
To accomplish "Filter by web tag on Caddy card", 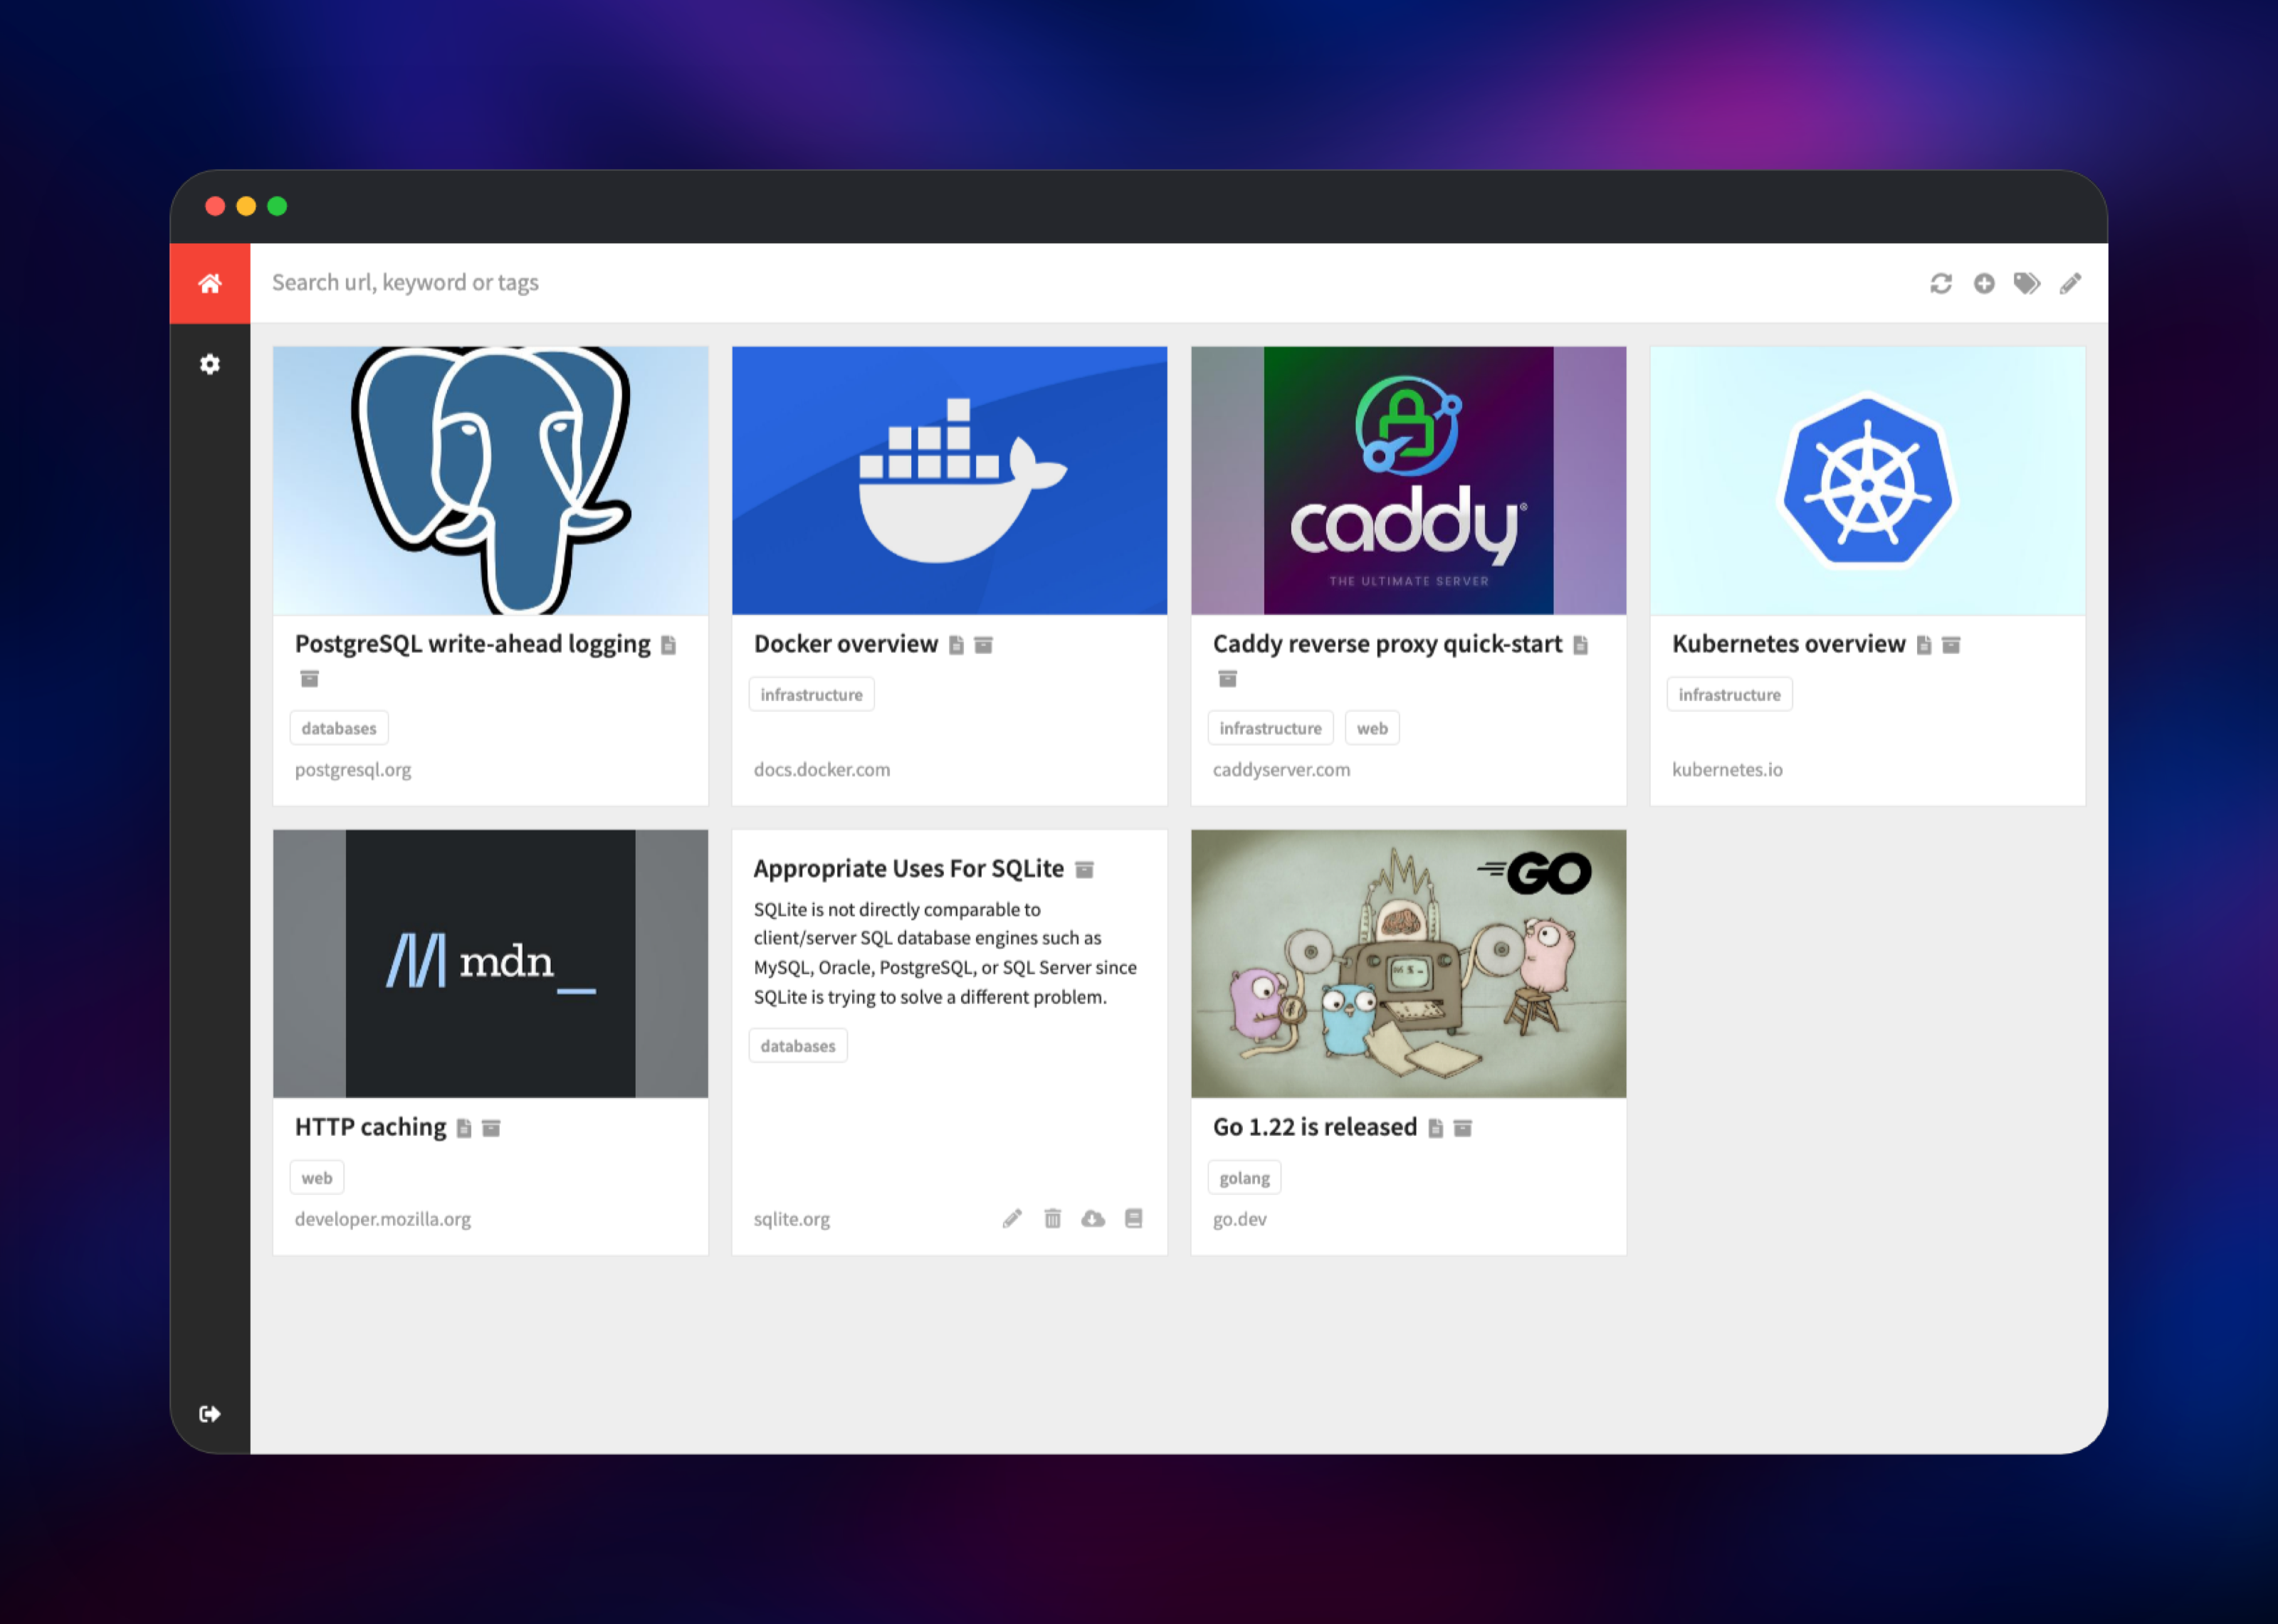I will (1372, 728).
